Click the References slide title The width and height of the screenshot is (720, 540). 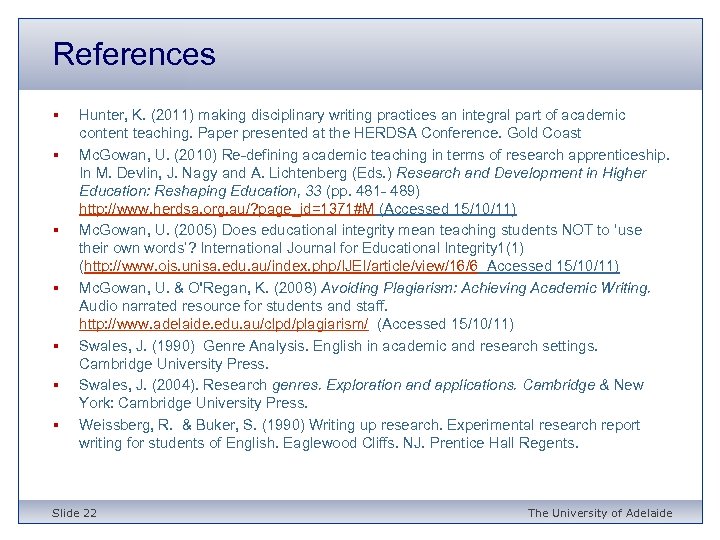point(134,54)
